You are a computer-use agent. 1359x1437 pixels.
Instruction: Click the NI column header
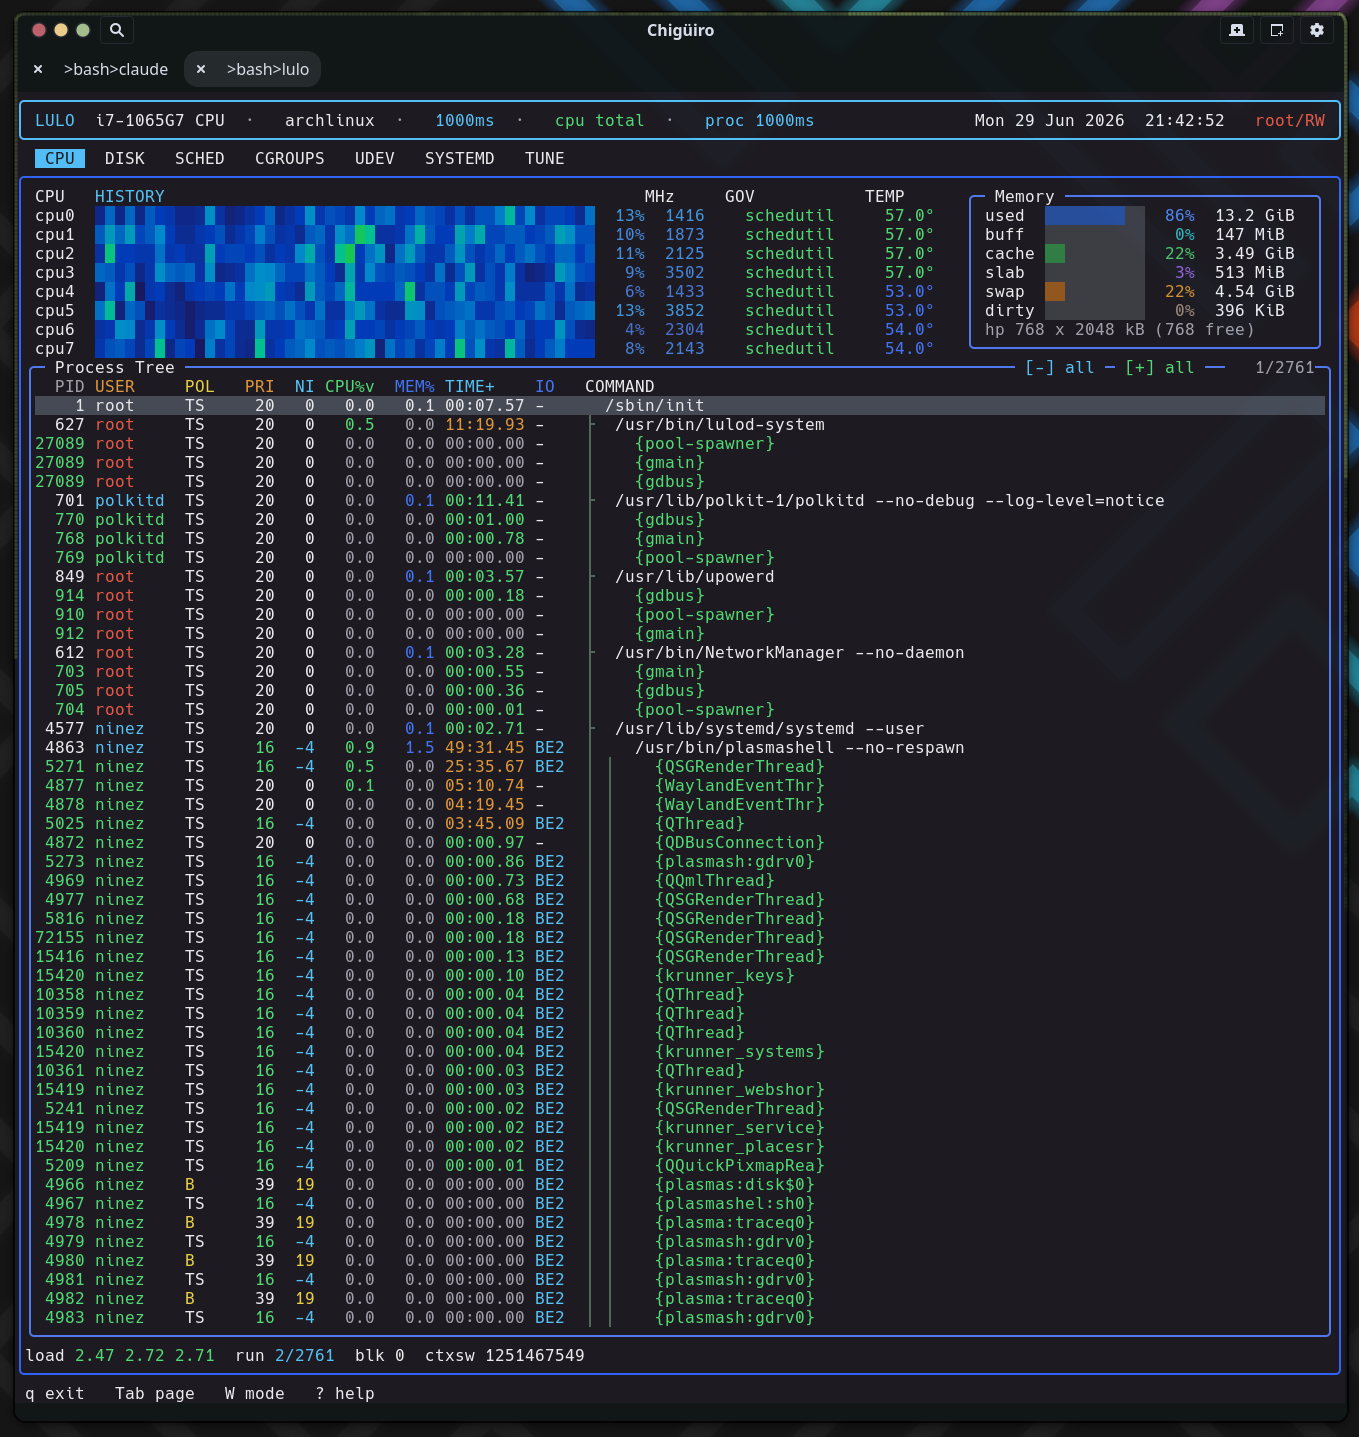coord(305,386)
